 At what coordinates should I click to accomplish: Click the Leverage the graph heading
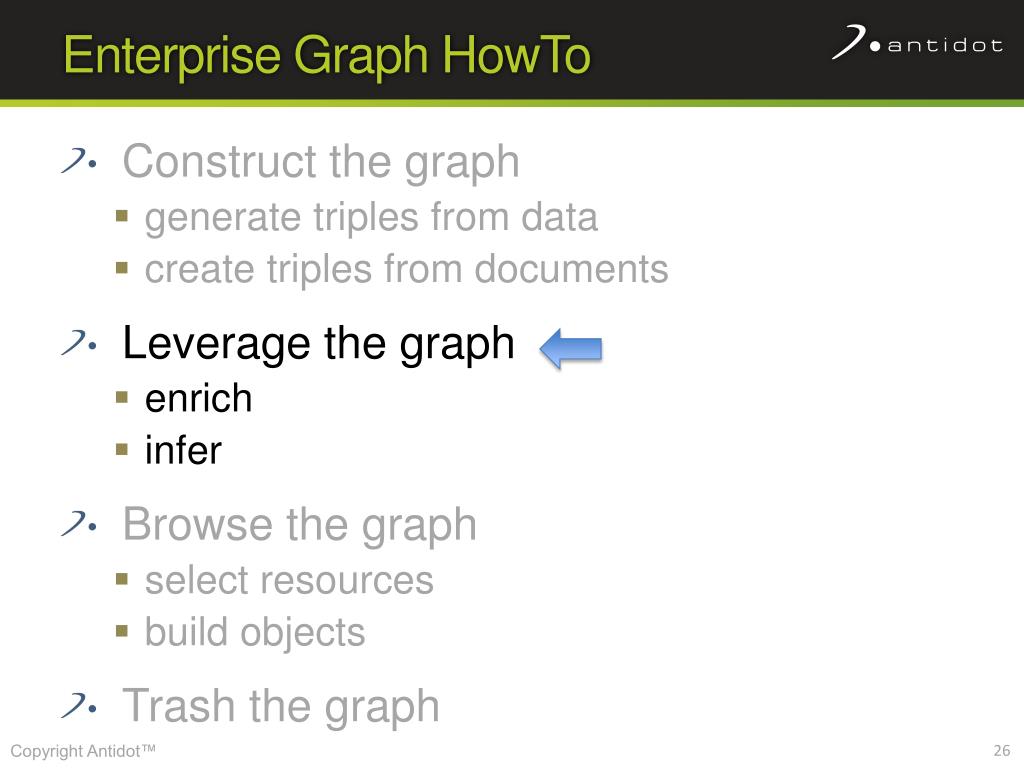(319, 344)
